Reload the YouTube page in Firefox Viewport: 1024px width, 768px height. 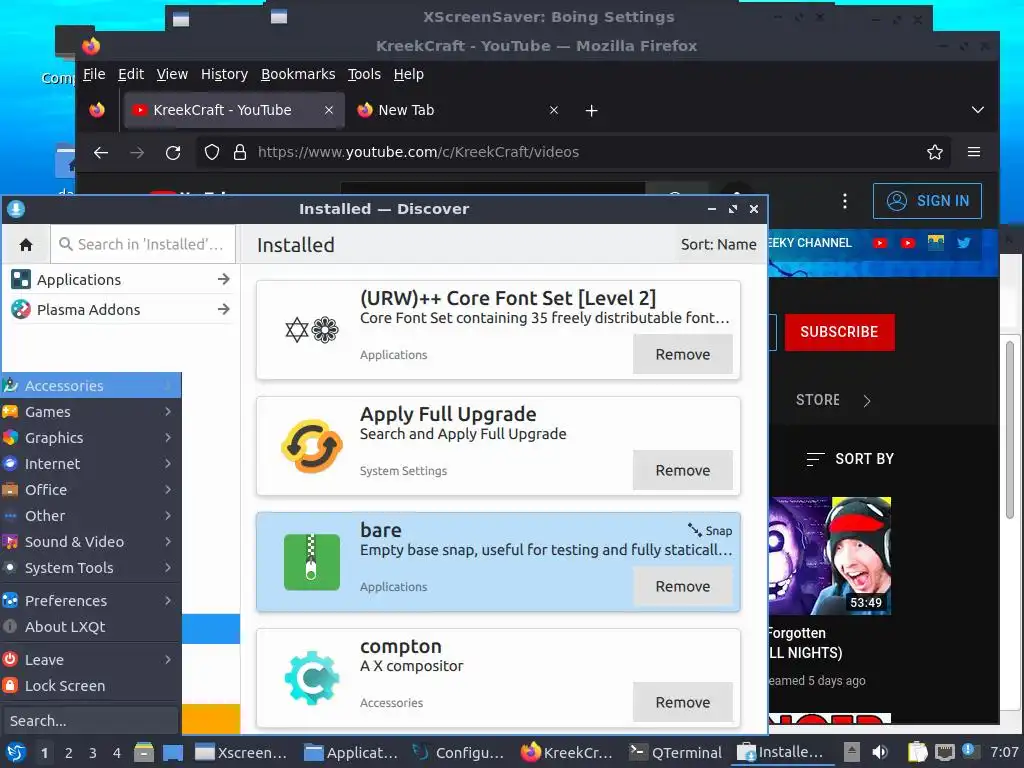tap(173, 152)
